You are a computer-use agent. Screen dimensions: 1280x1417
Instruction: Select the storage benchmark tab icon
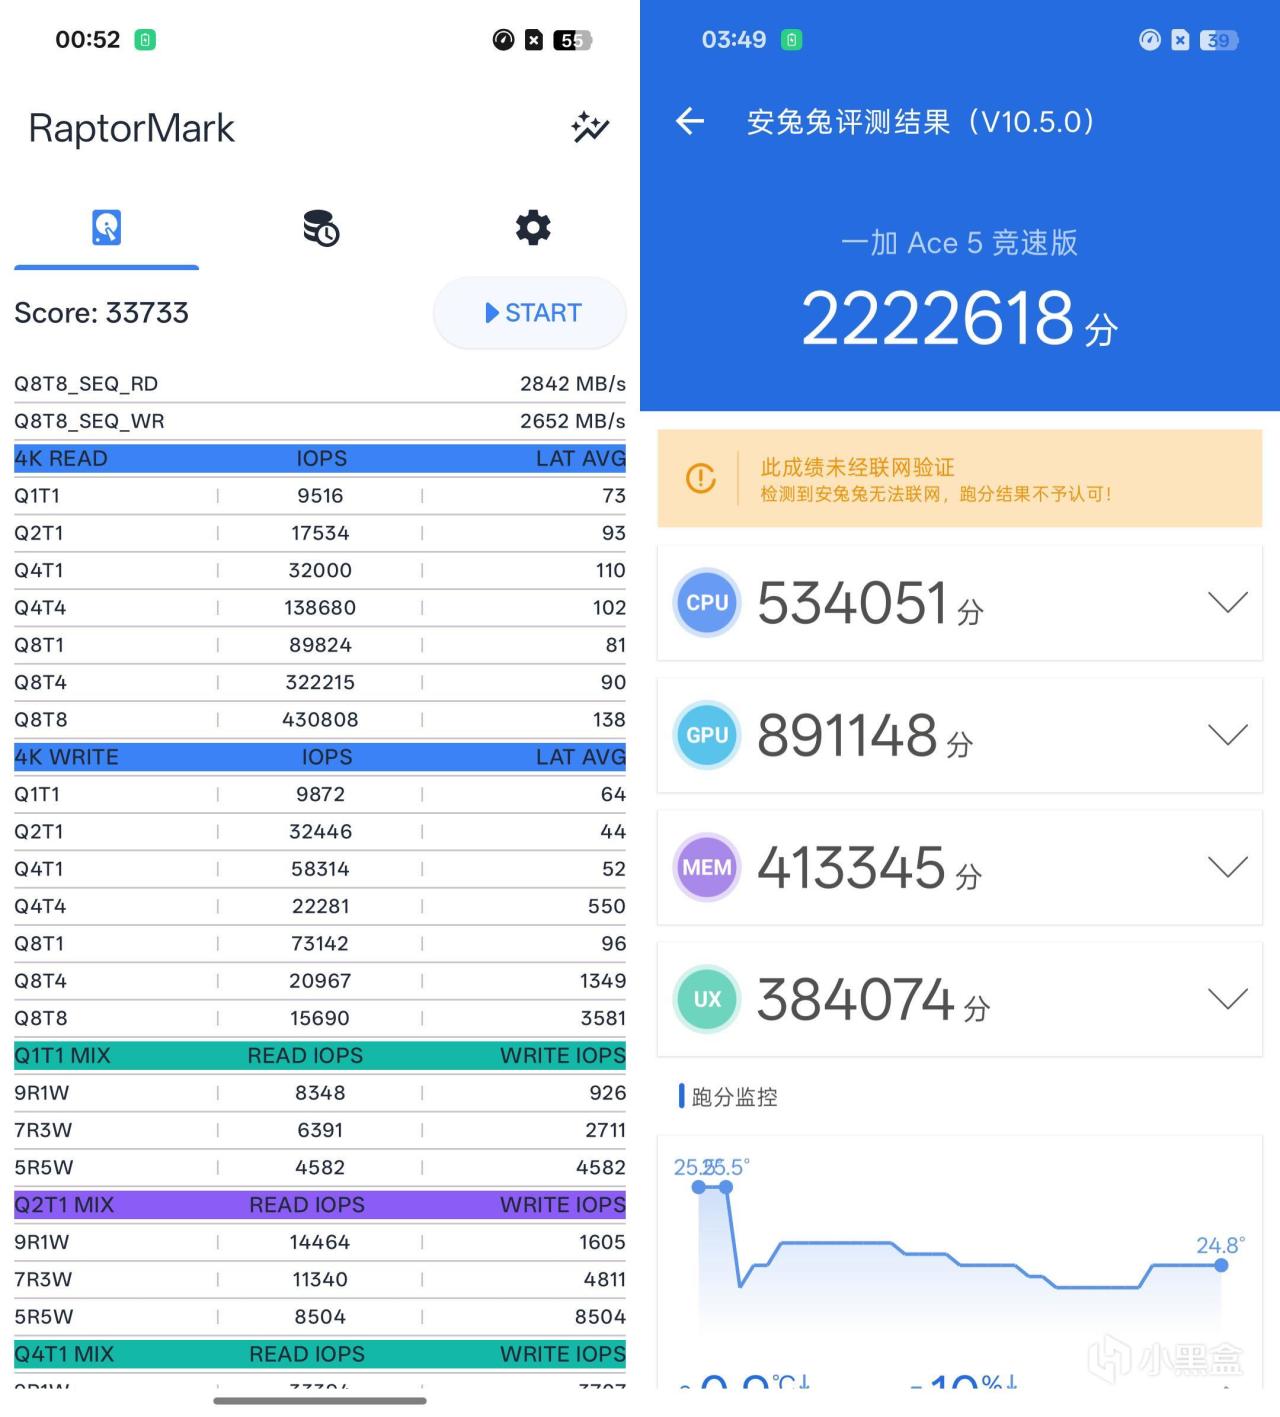click(107, 228)
